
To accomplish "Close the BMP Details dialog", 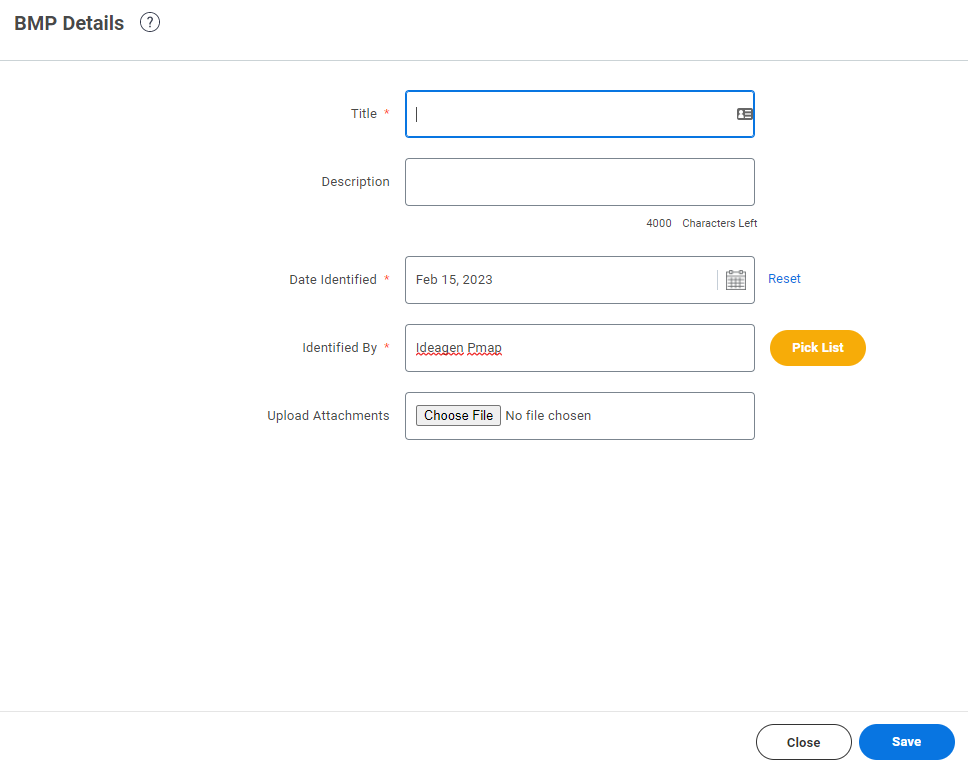I will click(803, 742).
